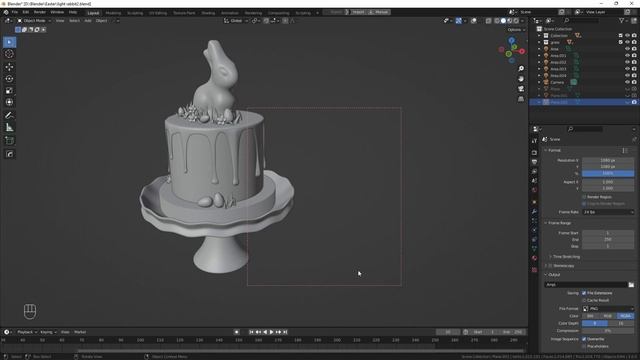Open the File Format PNG dropdown
The height and width of the screenshot is (360, 640).
608,309
